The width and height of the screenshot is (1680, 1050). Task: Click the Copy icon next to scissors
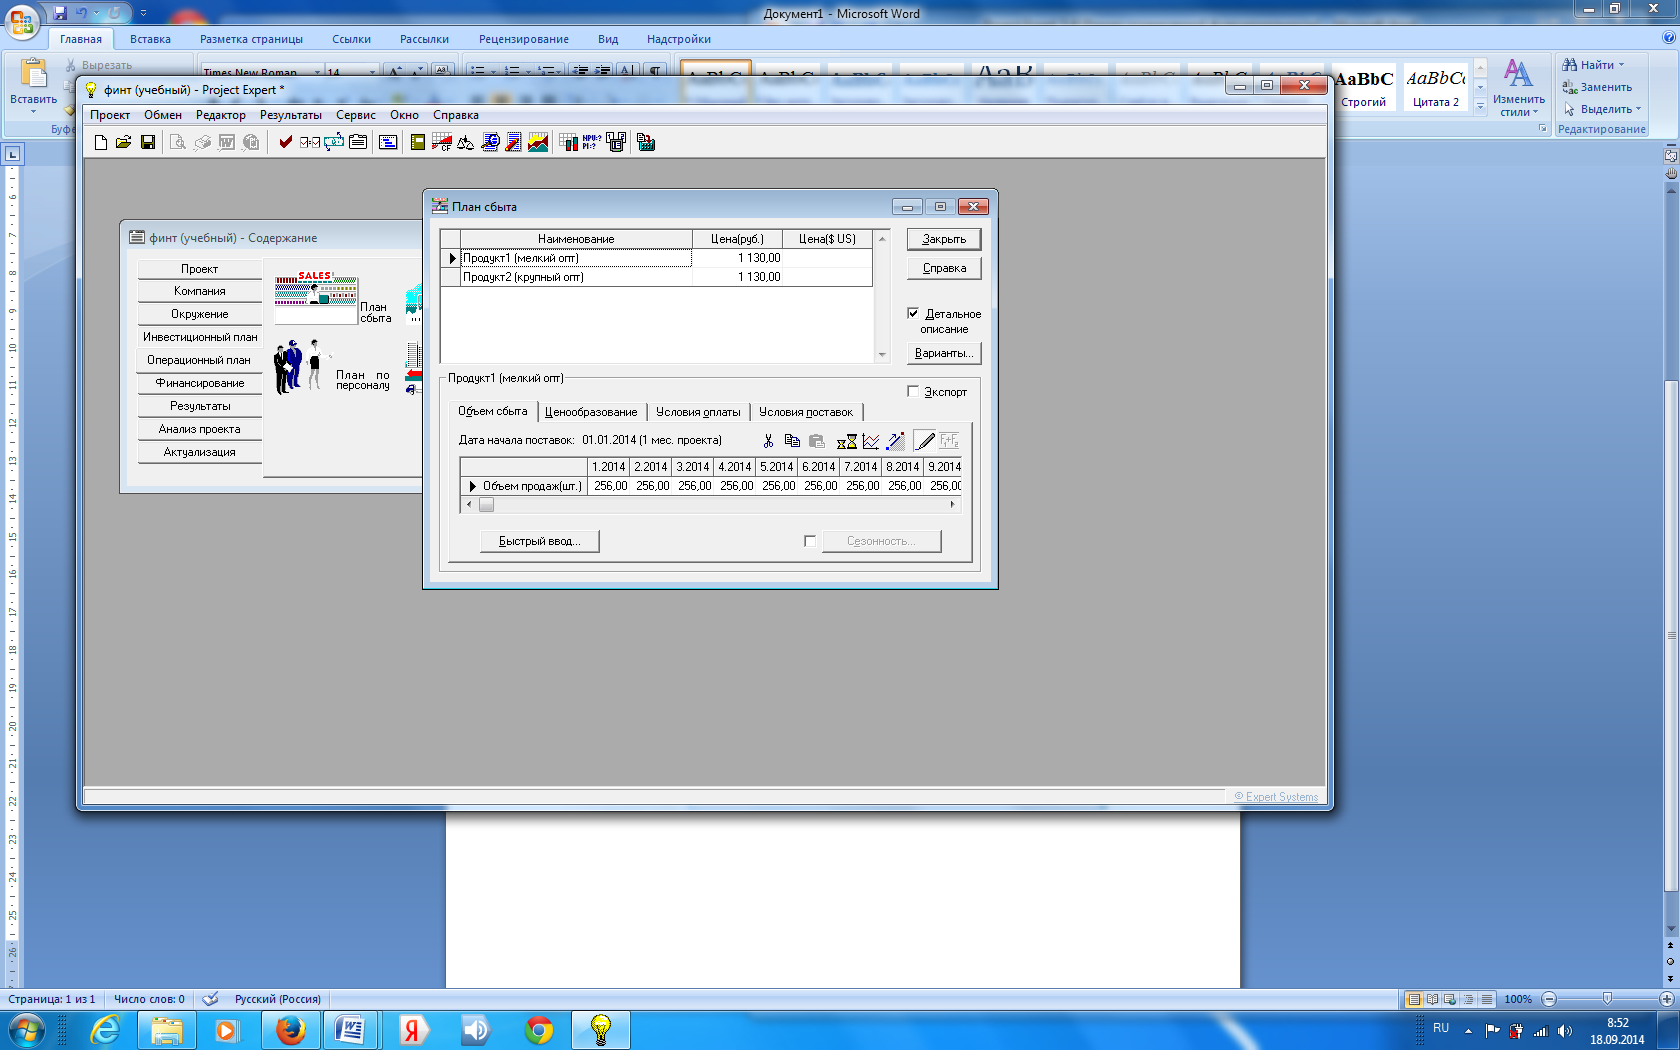click(x=792, y=441)
